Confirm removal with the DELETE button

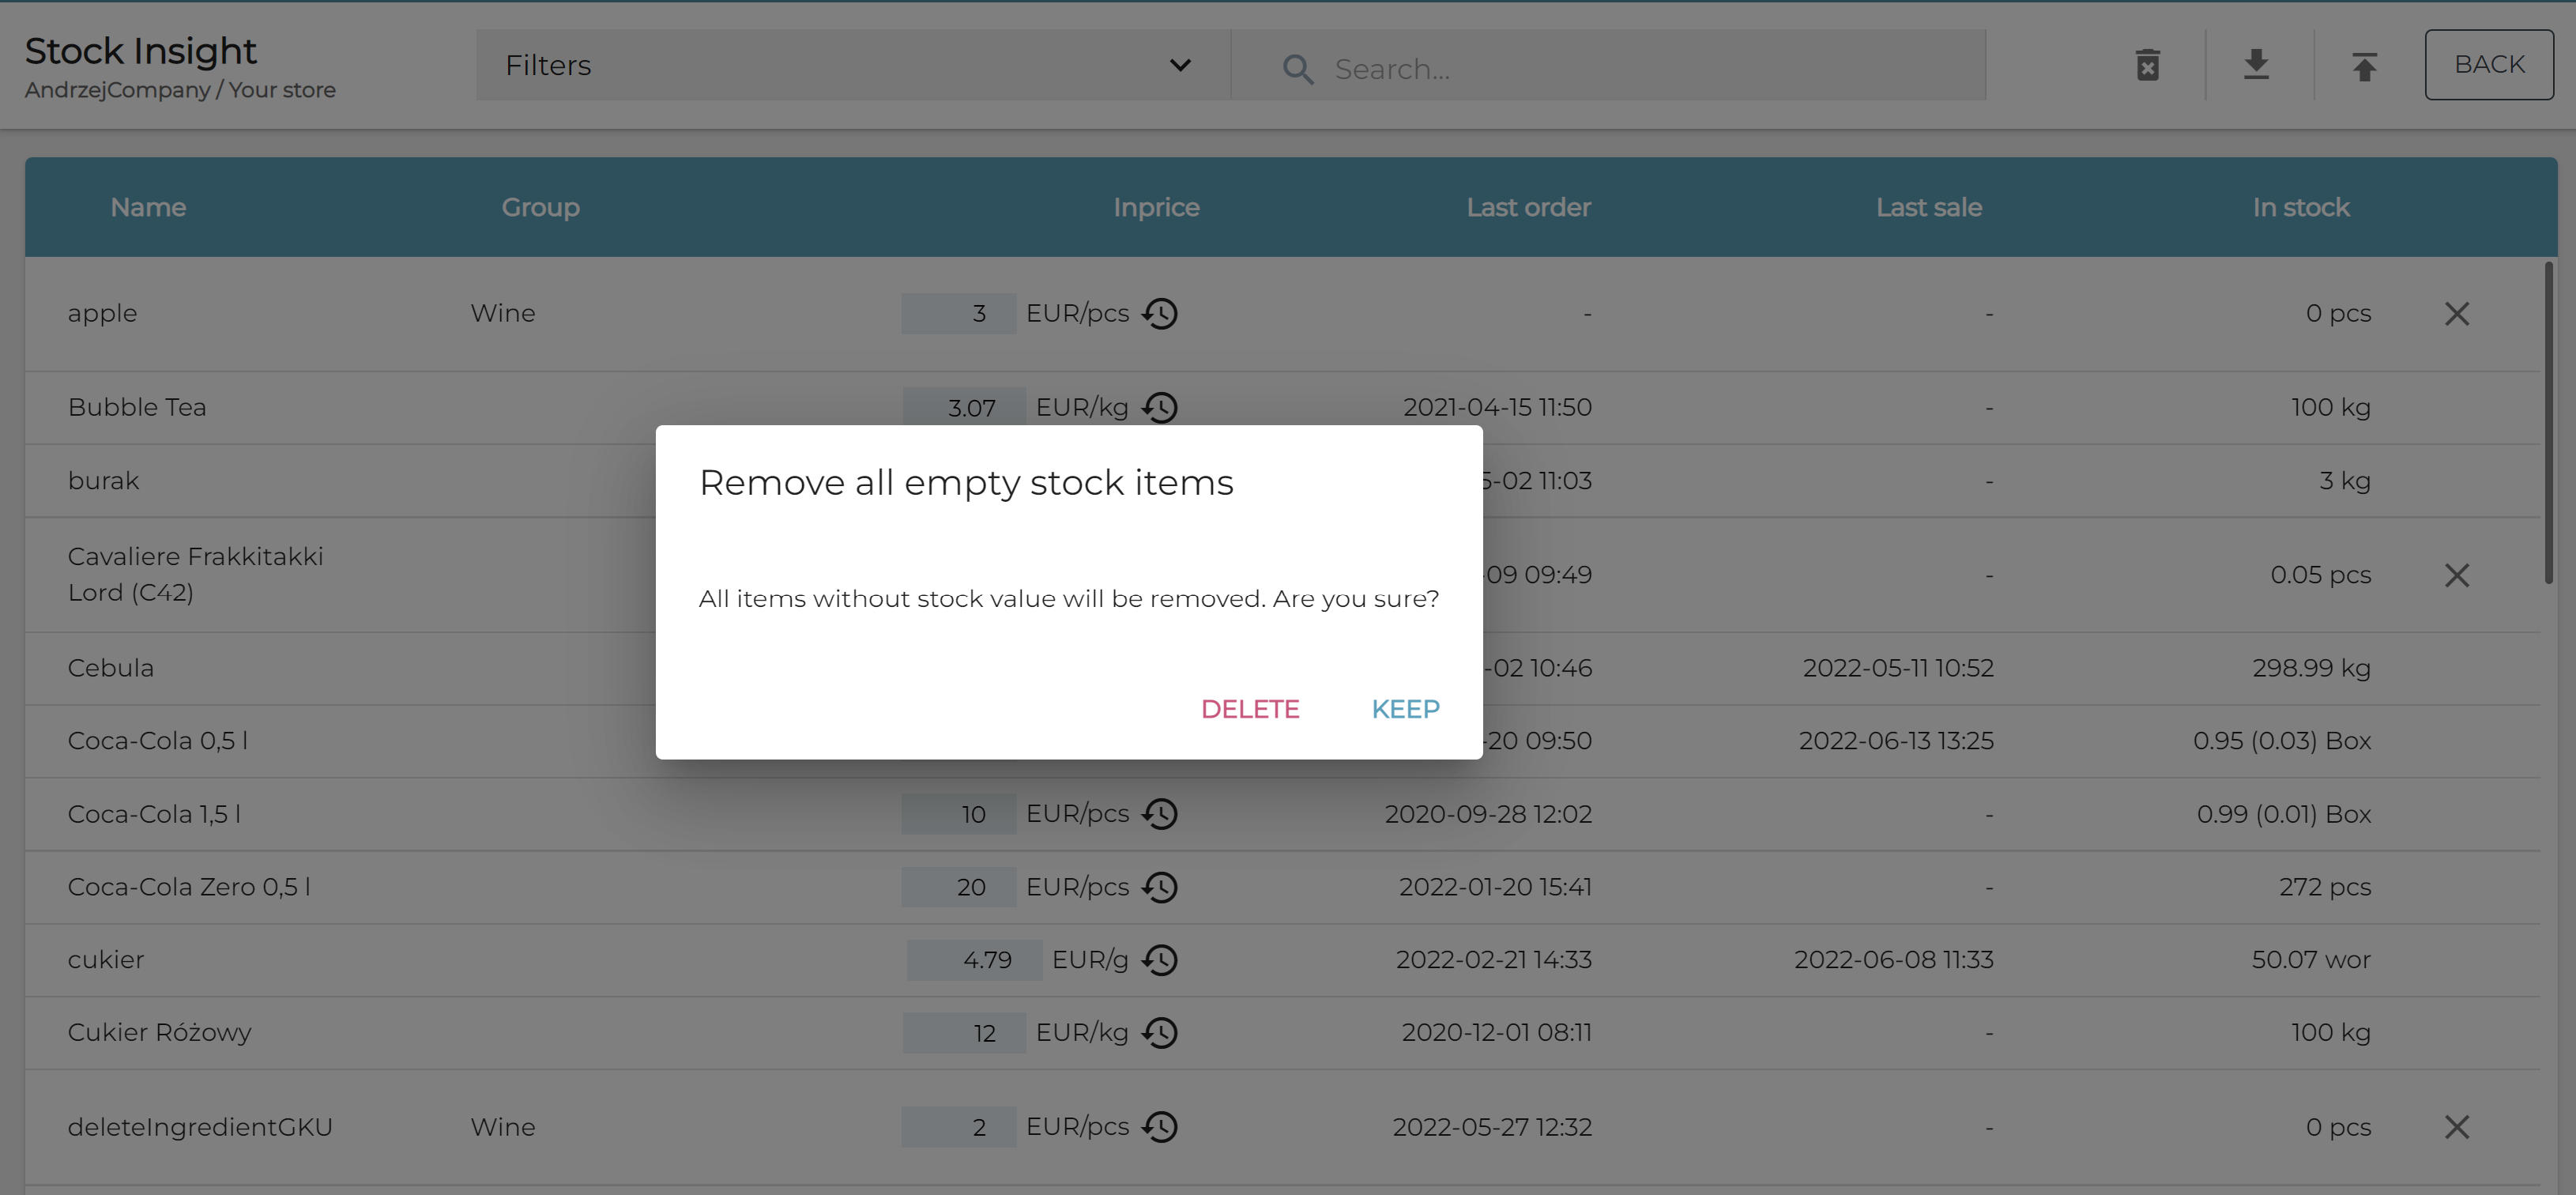click(1250, 709)
